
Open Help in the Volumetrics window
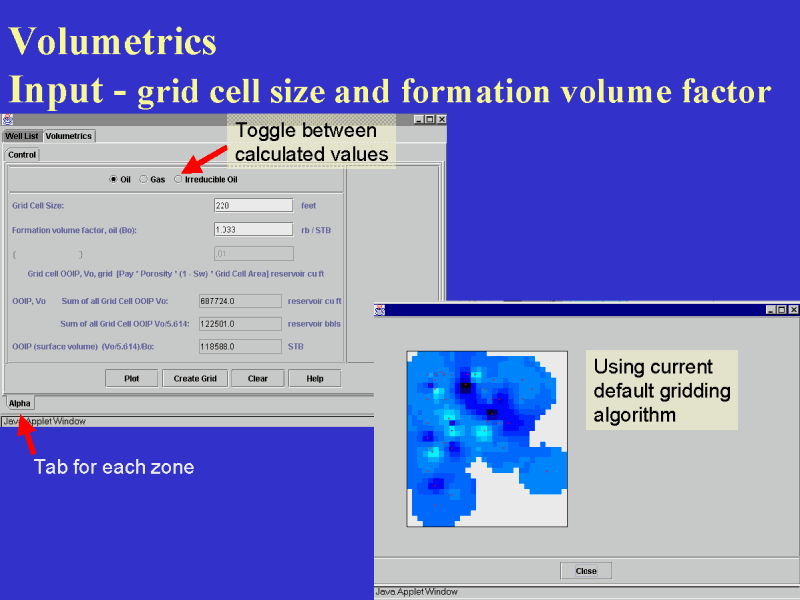tap(315, 379)
